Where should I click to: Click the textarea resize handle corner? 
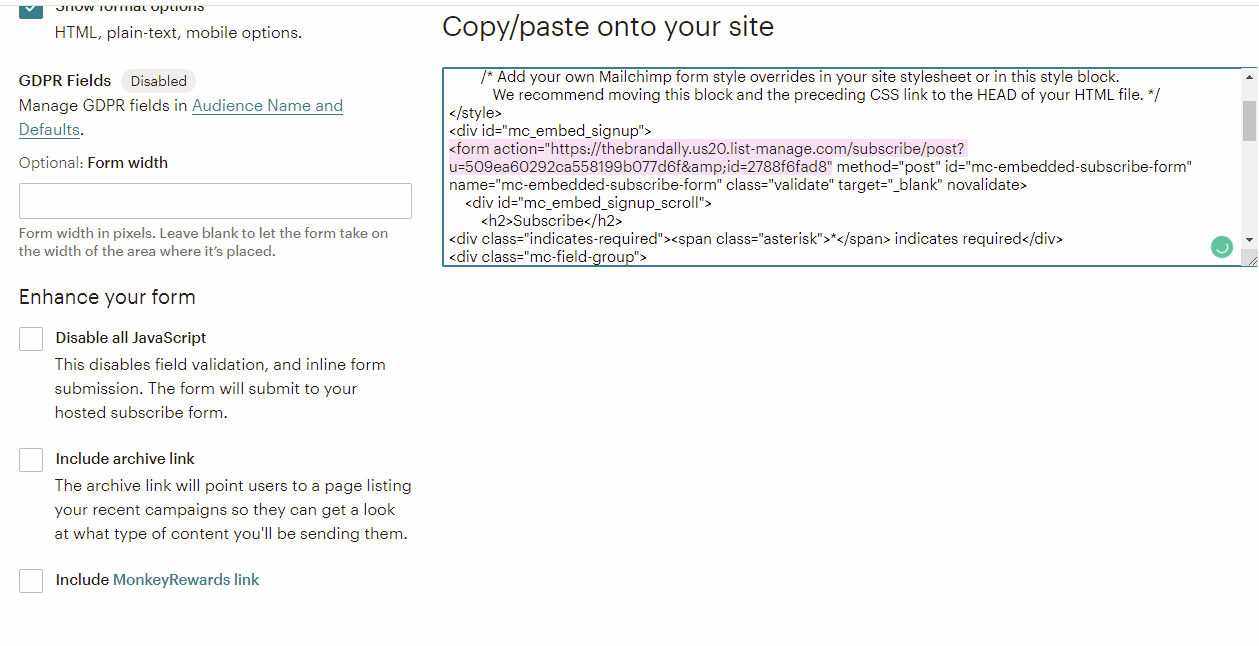[x=1250, y=259]
